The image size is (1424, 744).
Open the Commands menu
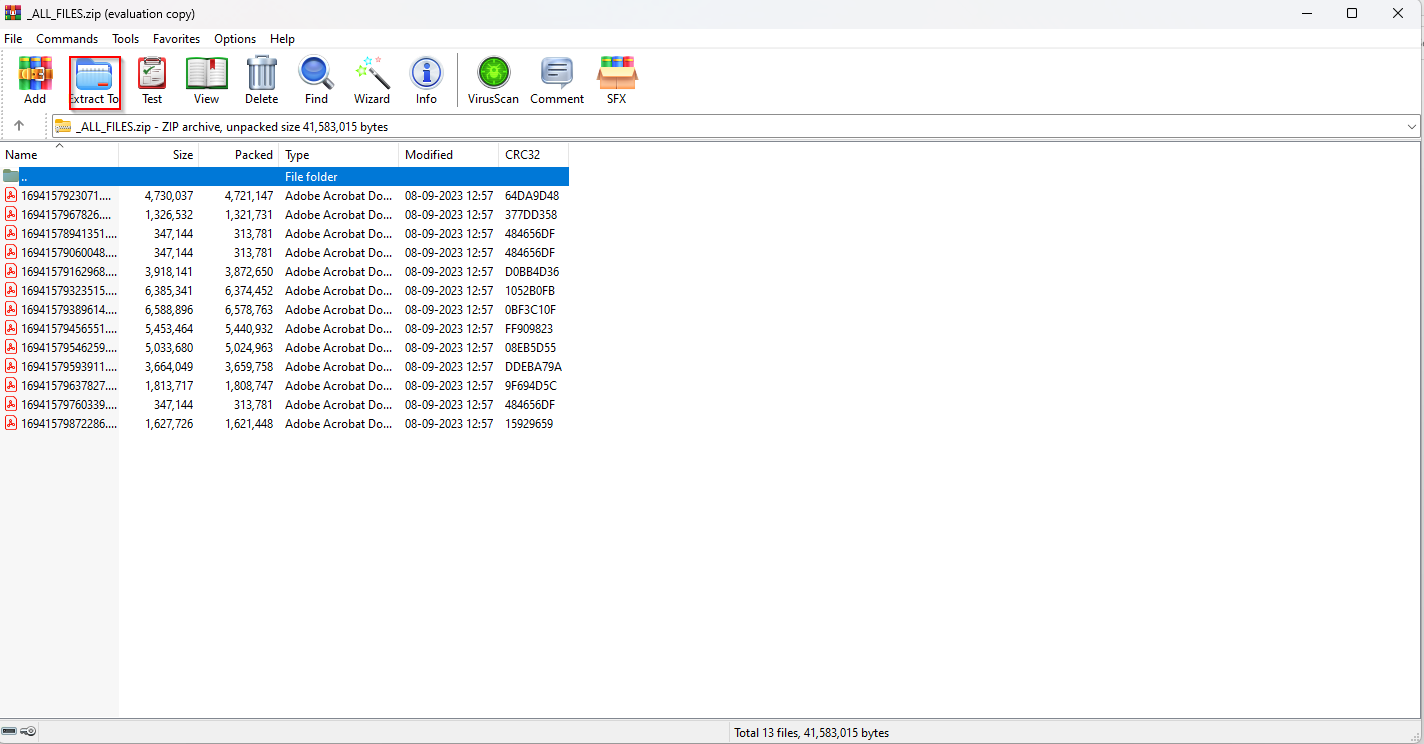(x=67, y=39)
